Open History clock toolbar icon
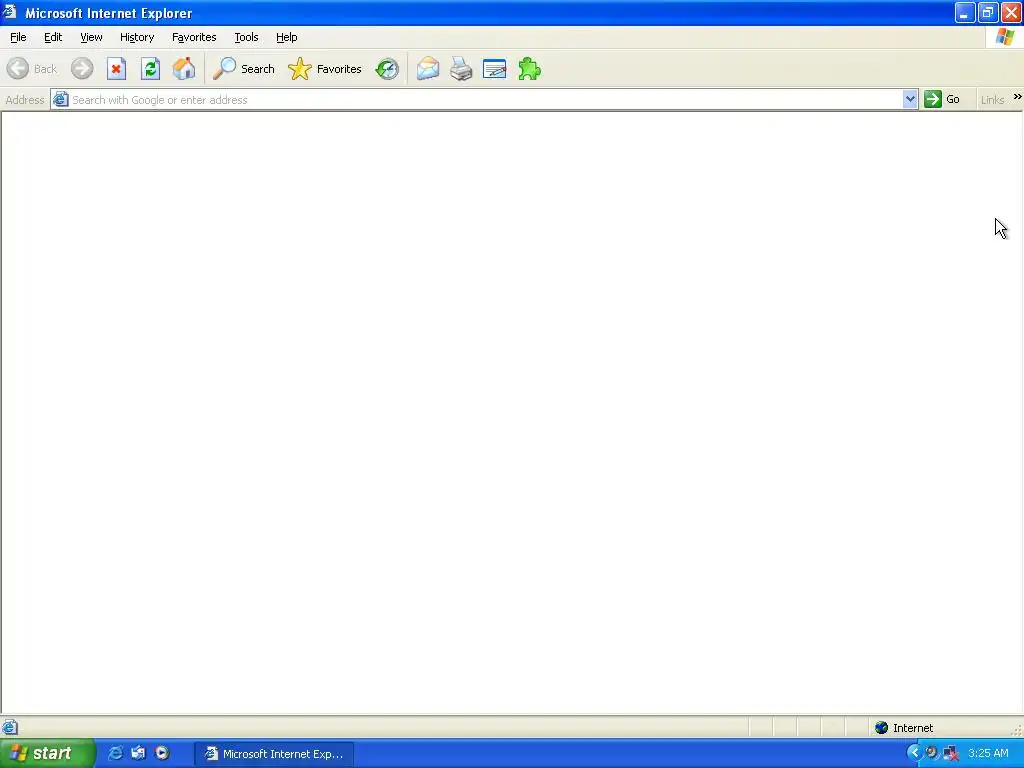Image resolution: width=1024 pixels, height=768 pixels. click(x=387, y=69)
